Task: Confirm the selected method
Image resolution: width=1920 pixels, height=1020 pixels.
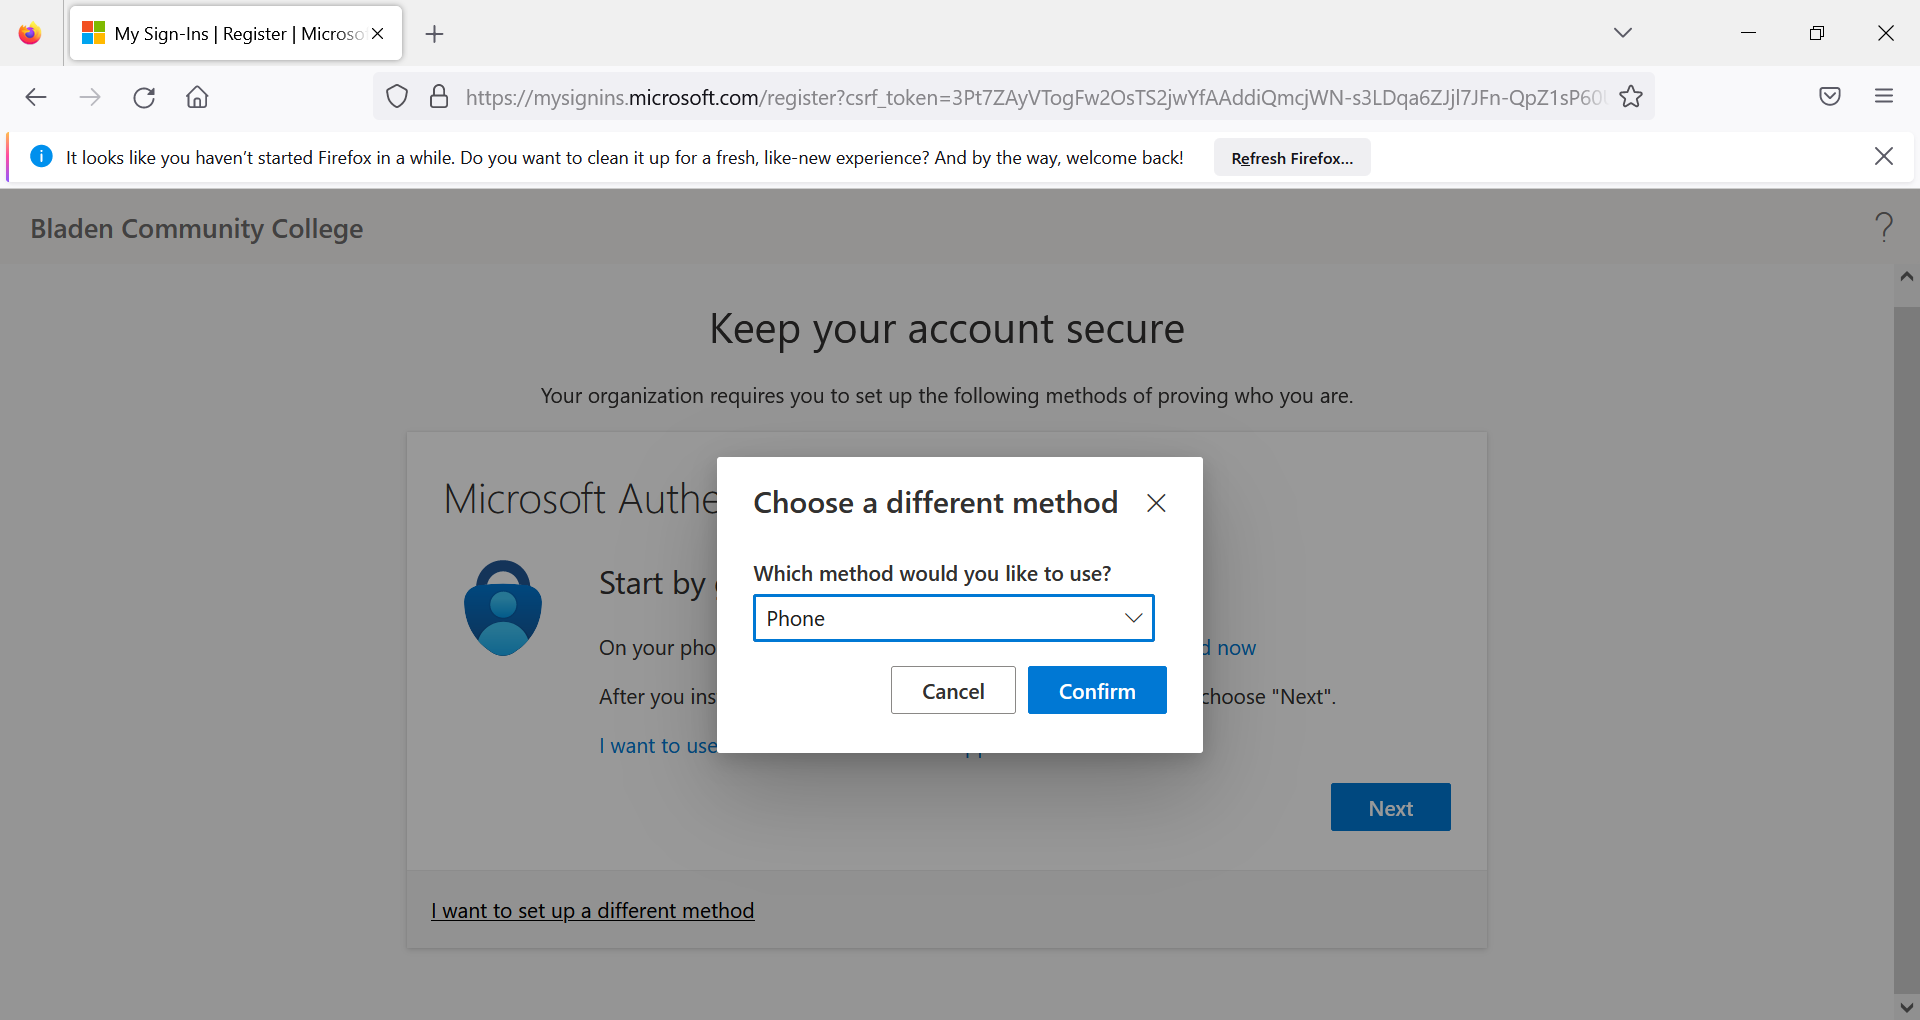Action: [1096, 691]
